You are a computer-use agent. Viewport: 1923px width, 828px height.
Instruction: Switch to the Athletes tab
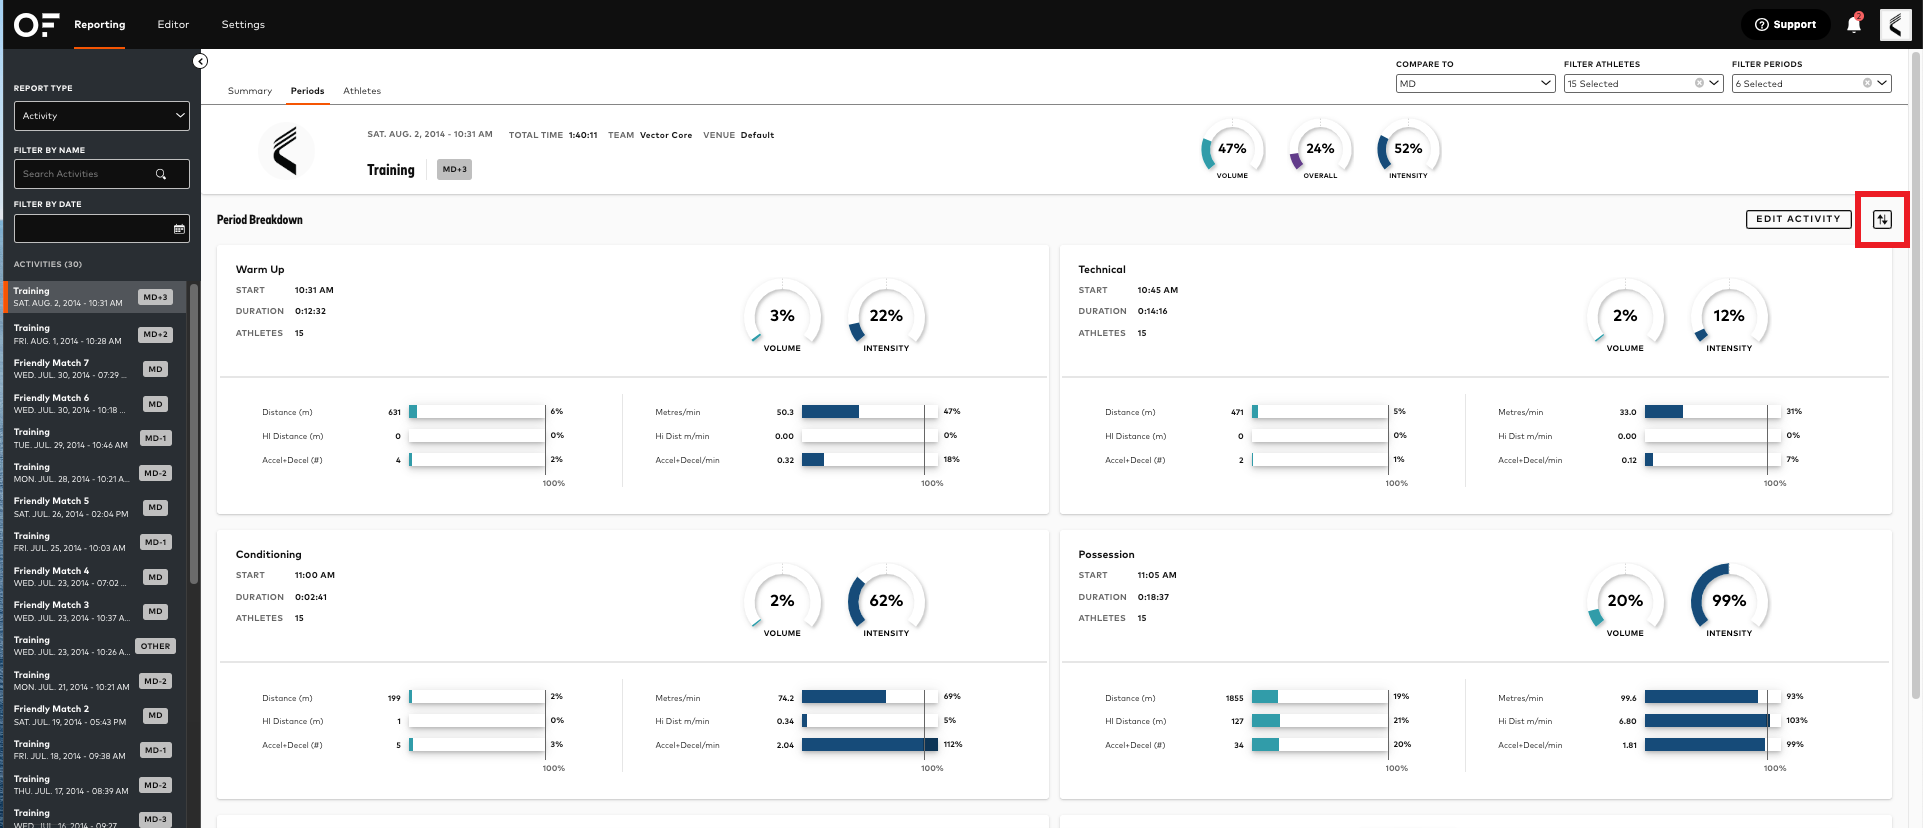(362, 91)
